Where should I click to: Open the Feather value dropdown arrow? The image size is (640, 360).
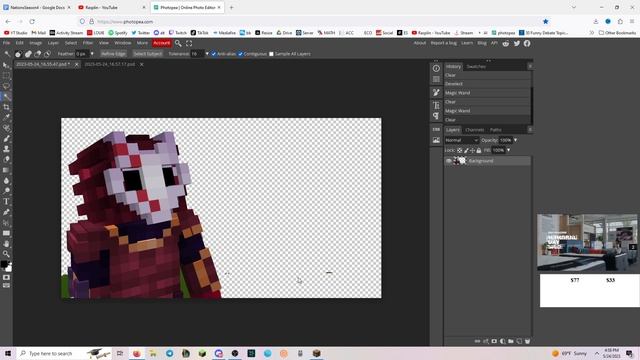pyautogui.click(x=92, y=54)
